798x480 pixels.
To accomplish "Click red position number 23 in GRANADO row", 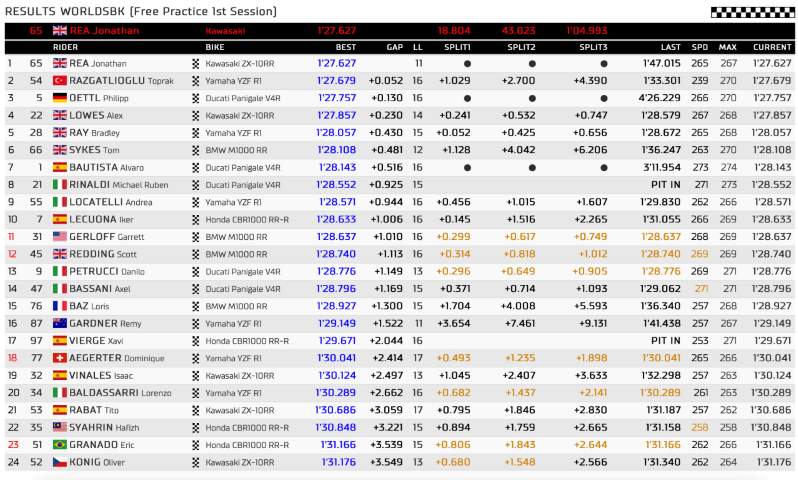I will (13, 444).
